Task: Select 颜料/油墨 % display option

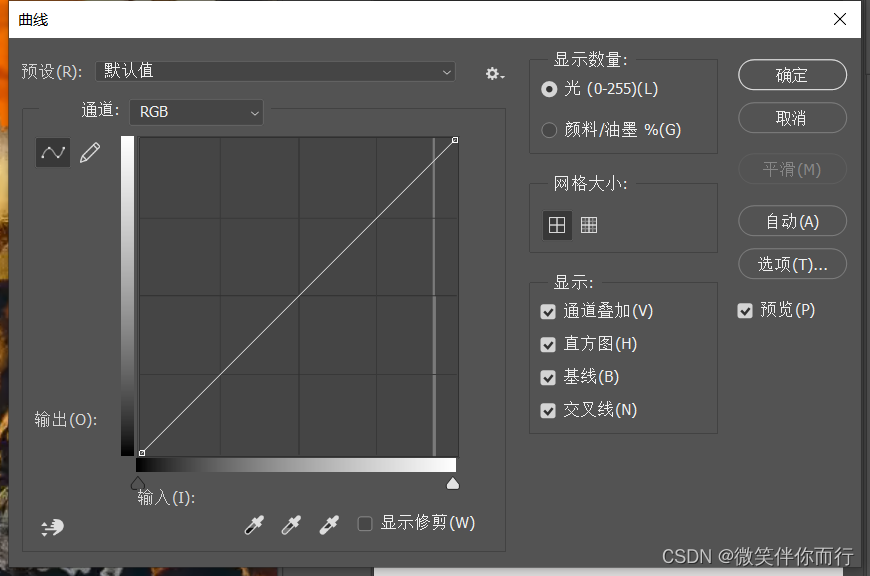Action: (x=549, y=130)
